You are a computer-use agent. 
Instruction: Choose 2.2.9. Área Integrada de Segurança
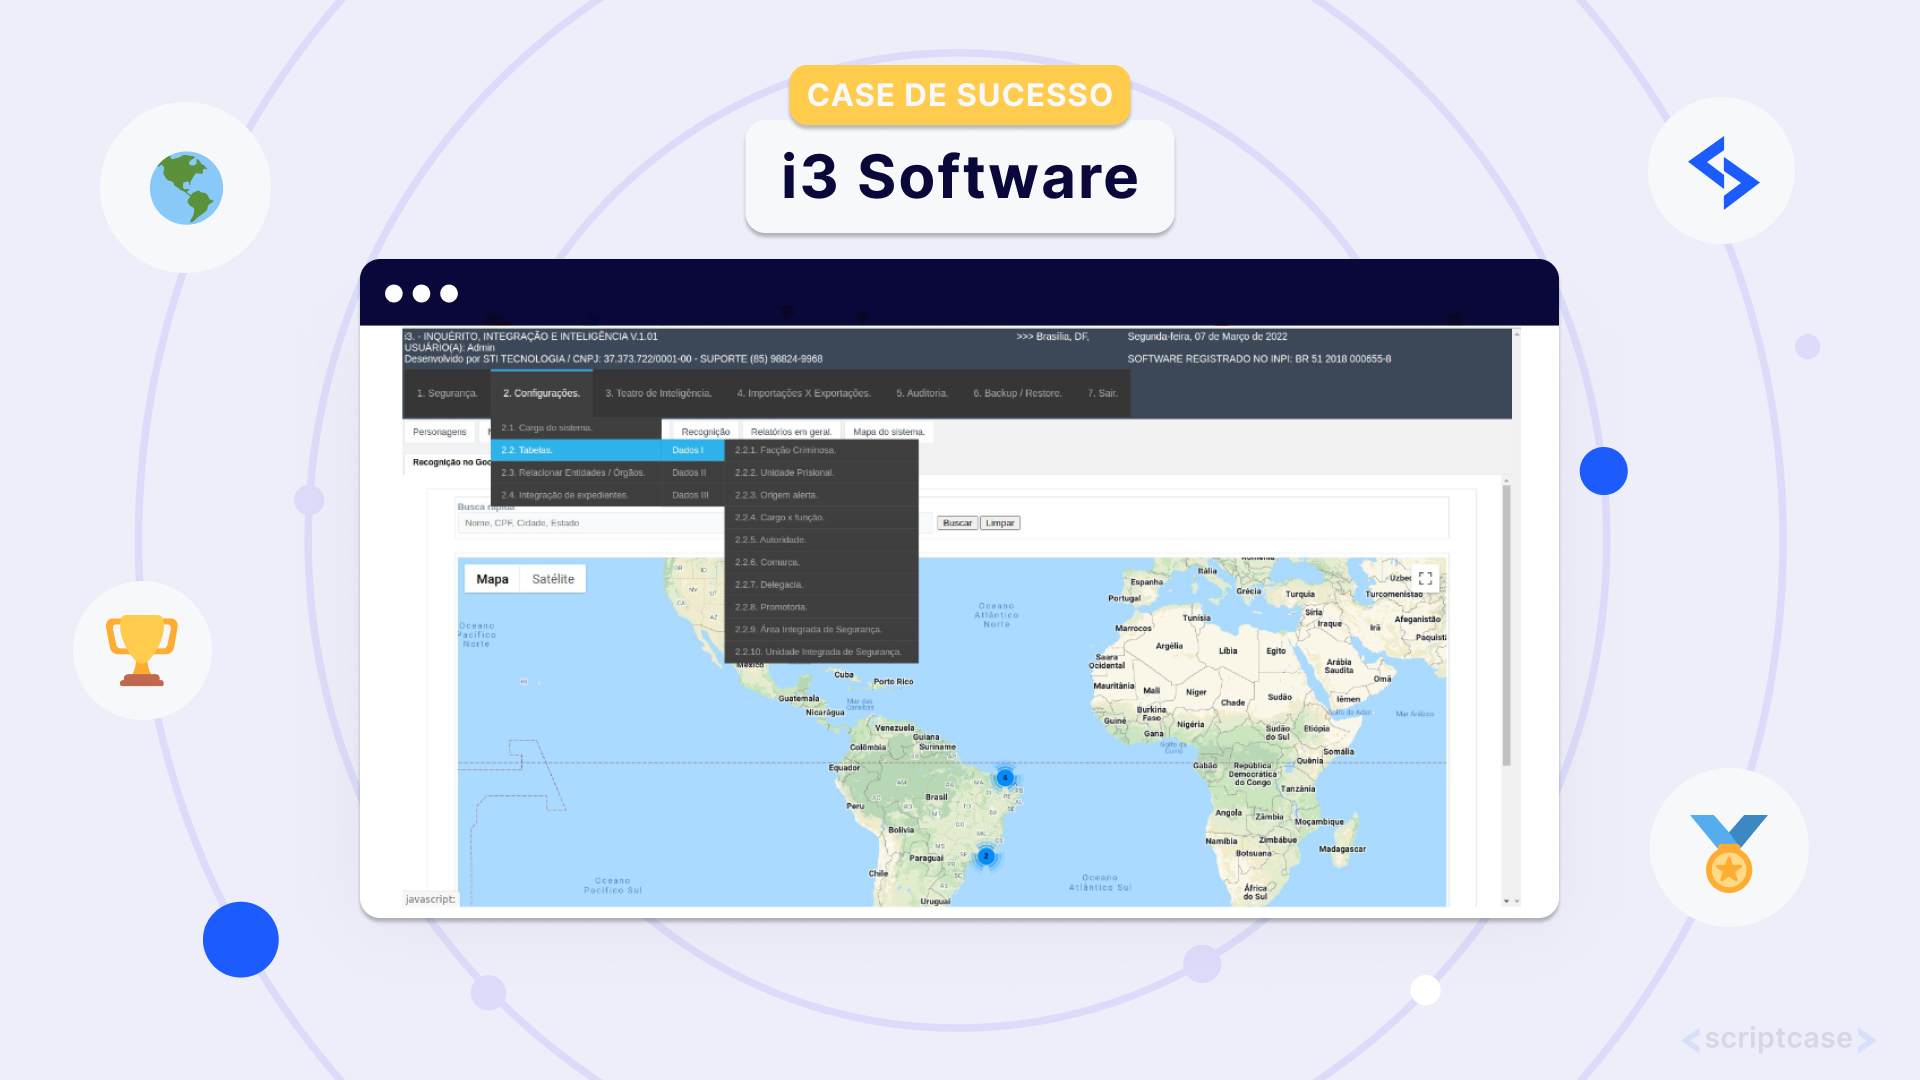click(821, 630)
